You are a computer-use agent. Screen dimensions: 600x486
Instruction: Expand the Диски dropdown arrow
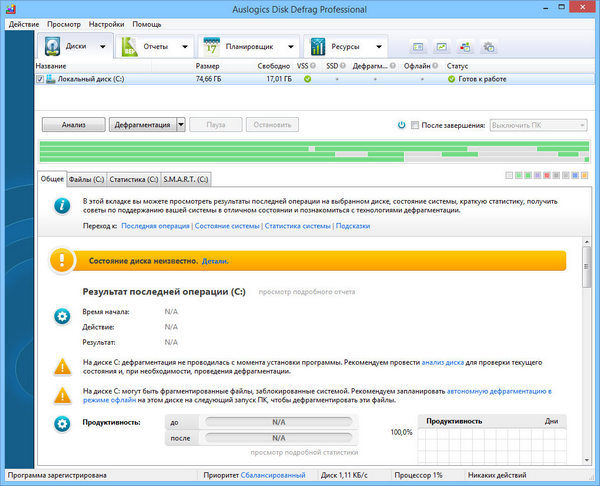click(103, 47)
